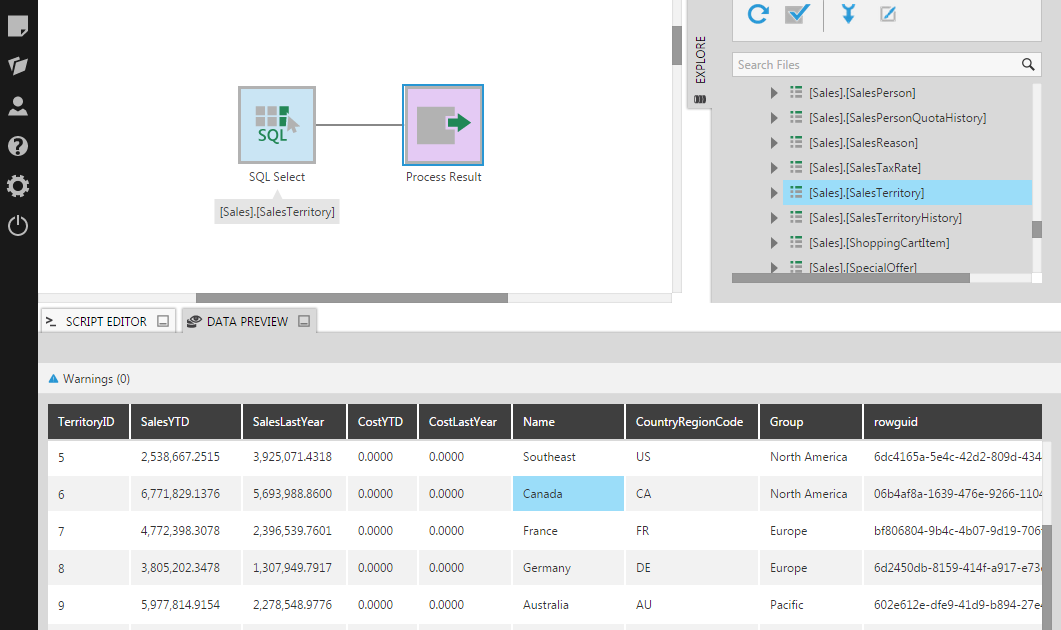1061x630 pixels.
Task: Click the TerritoryID column header
Action: [x=88, y=422]
